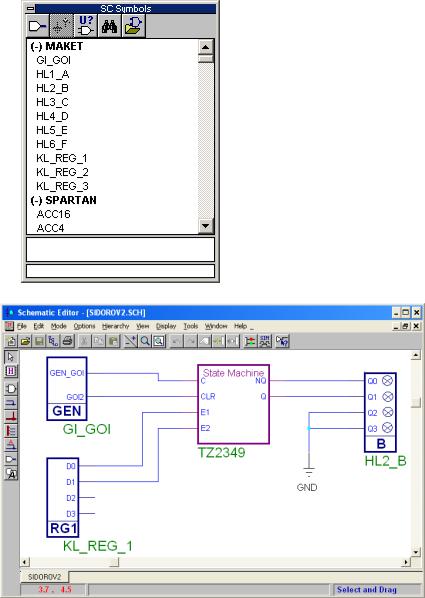Switch to the SIDOROV2 sheet tab

[x=44, y=577]
